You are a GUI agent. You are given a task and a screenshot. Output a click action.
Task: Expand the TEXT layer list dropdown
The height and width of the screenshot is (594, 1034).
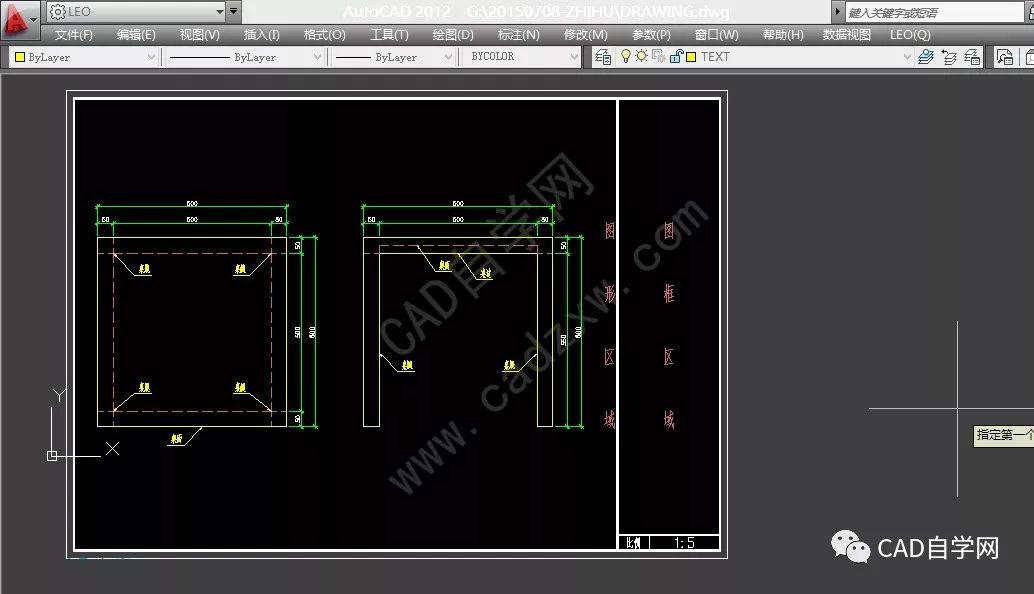[907, 57]
